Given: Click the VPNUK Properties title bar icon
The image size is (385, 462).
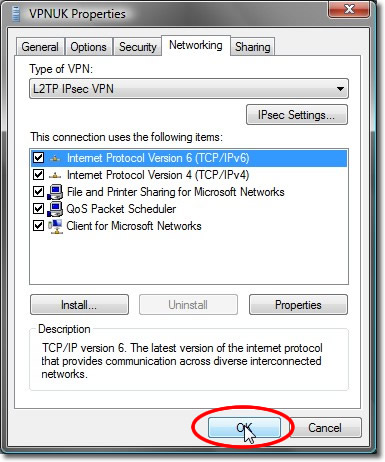Looking at the screenshot, I should pos(16,14).
